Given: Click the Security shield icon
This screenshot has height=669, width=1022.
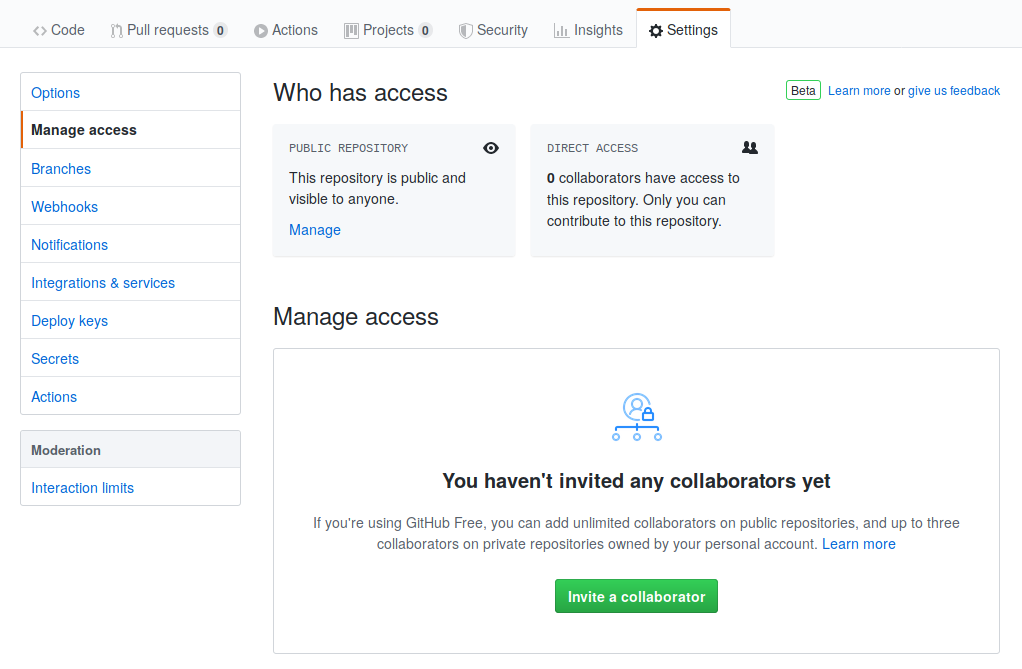Looking at the screenshot, I should (x=465, y=30).
